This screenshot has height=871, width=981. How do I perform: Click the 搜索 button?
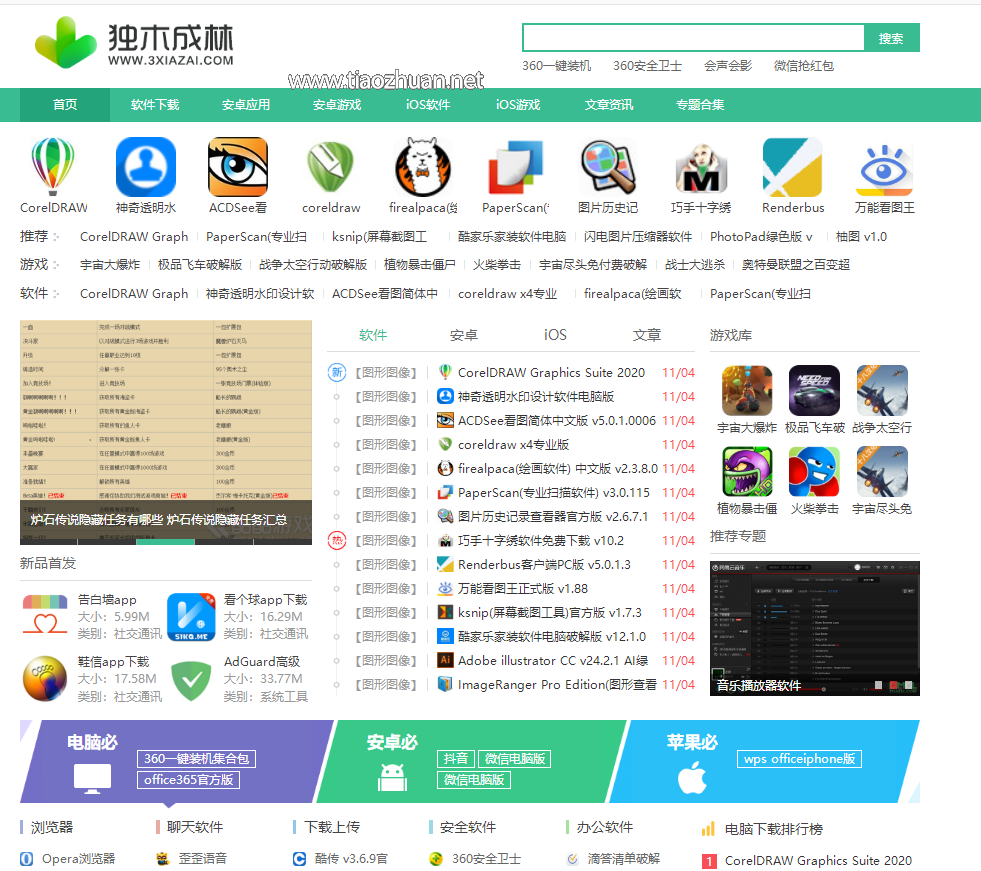891,38
